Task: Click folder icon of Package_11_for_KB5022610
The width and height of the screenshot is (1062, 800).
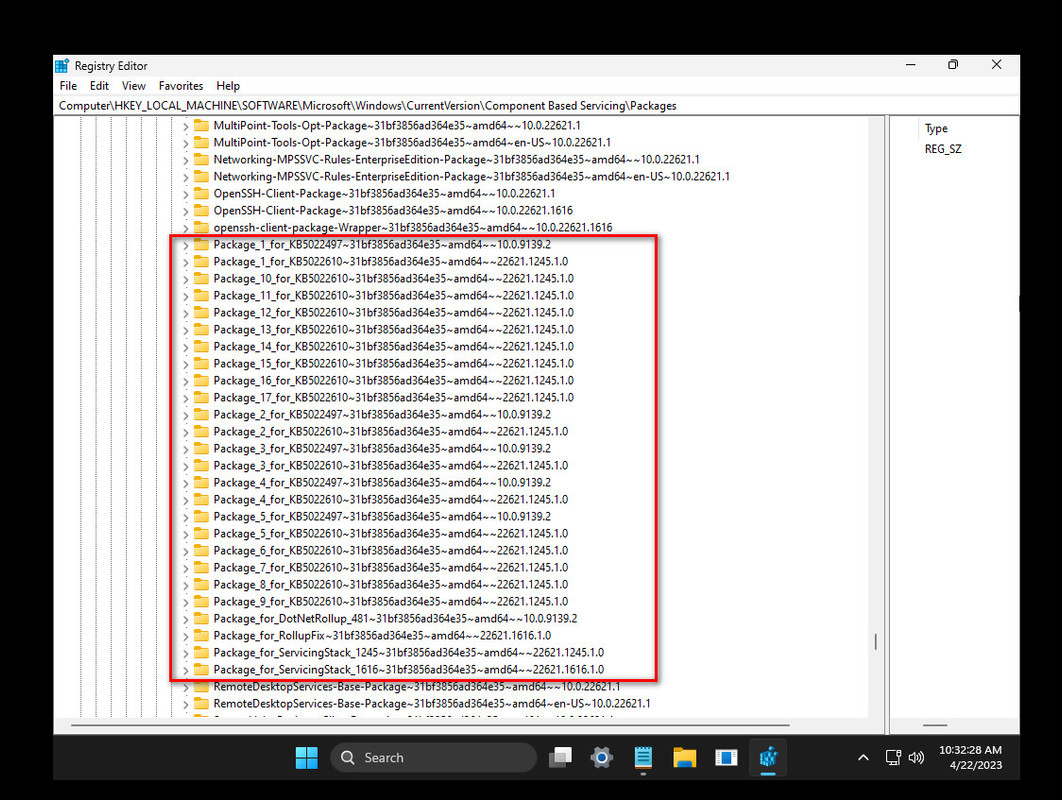Action: 201,295
